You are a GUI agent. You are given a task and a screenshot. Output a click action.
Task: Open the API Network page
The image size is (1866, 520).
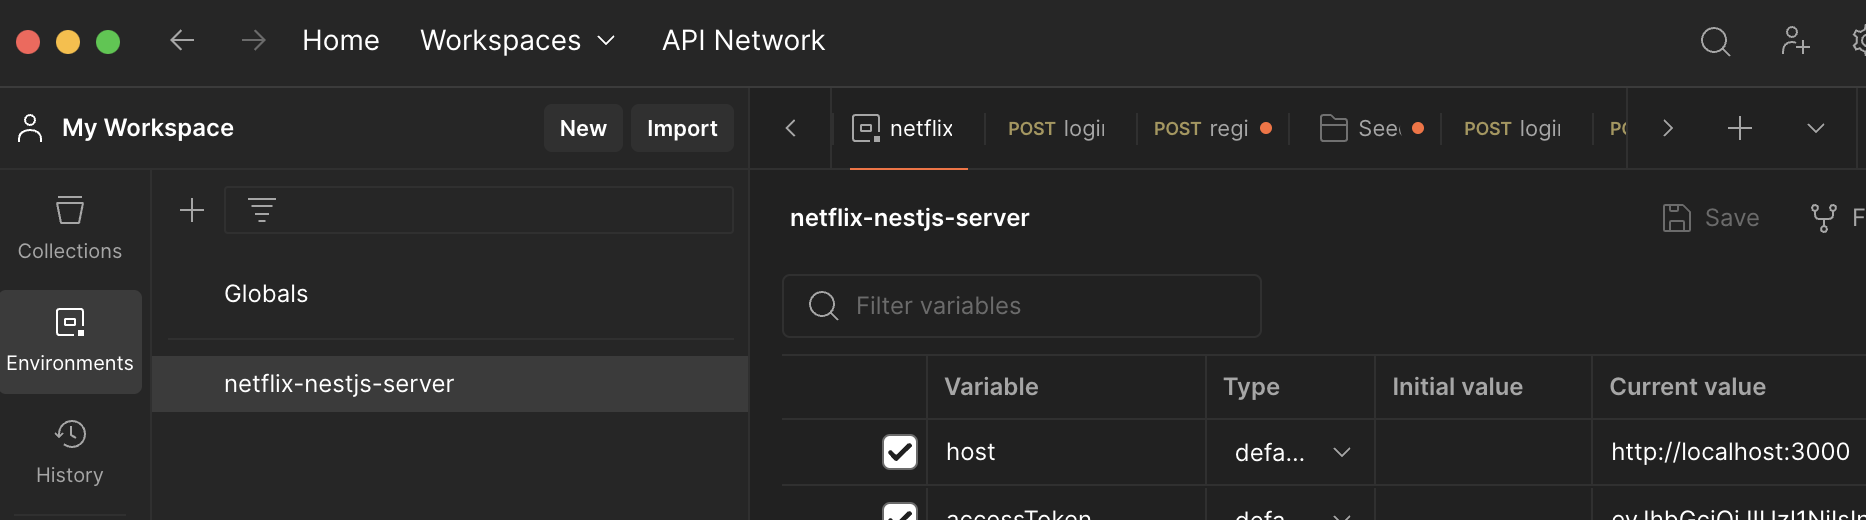[x=743, y=40]
